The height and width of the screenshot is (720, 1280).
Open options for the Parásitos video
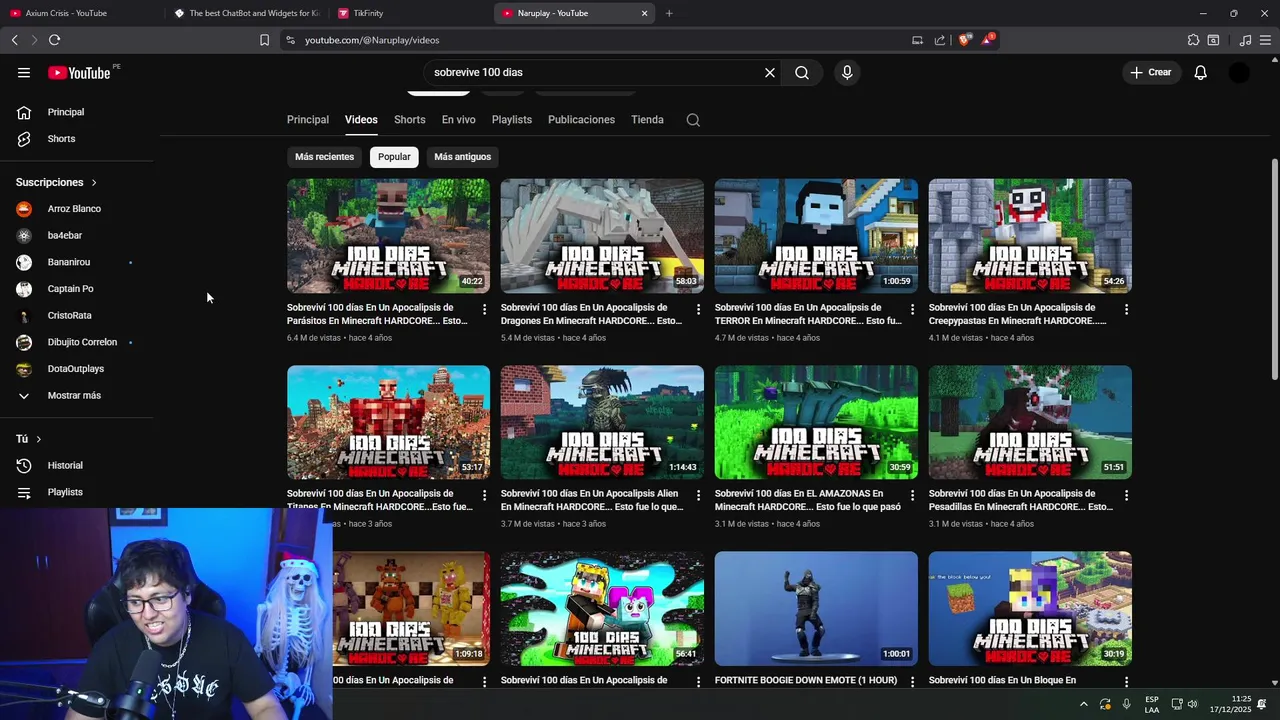[484, 309]
